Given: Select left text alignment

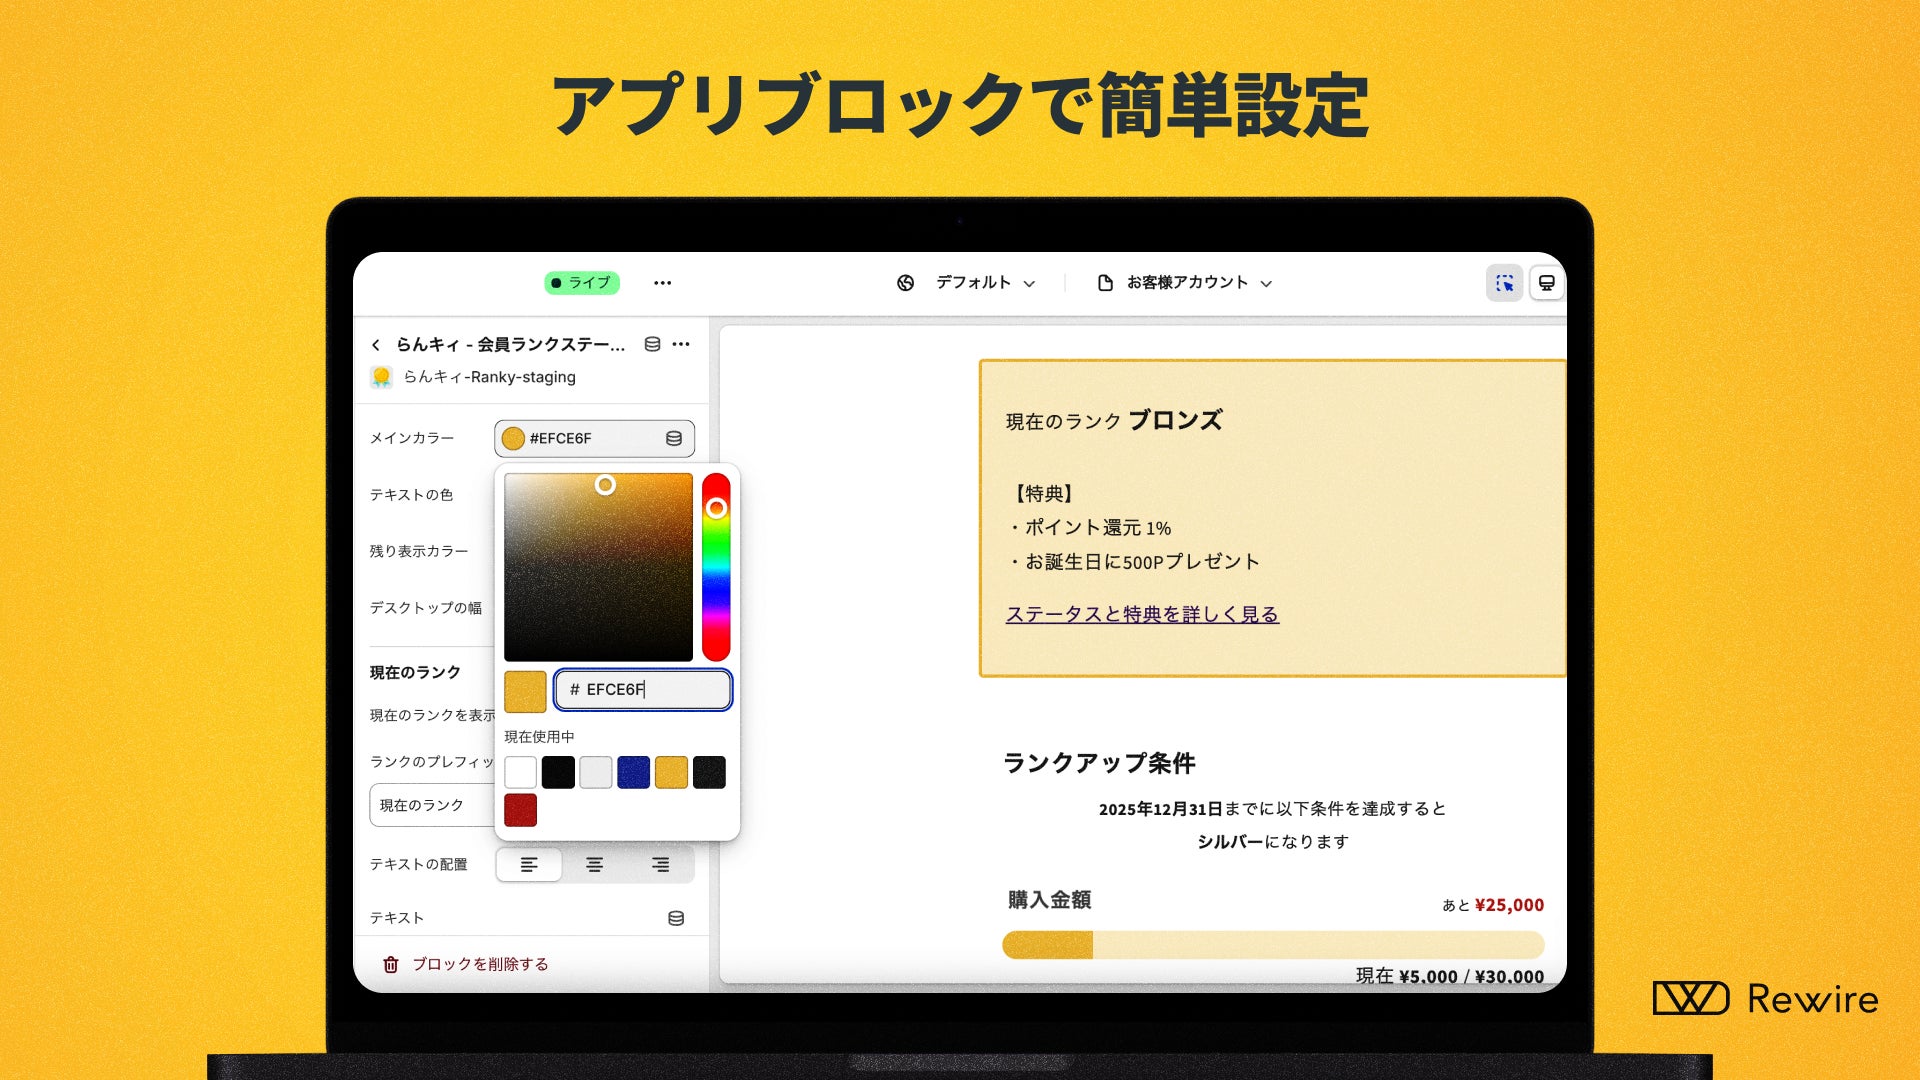Looking at the screenshot, I should click(529, 864).
